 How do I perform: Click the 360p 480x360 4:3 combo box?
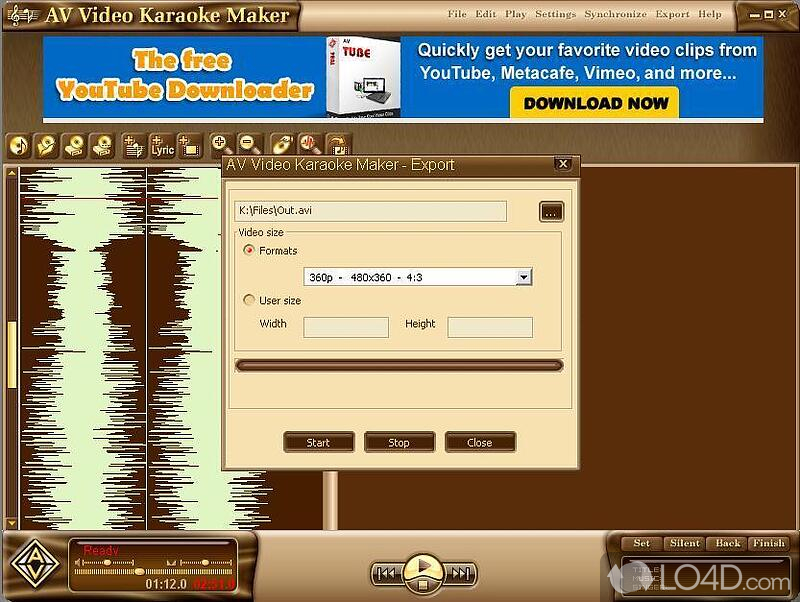pos(418,277)
